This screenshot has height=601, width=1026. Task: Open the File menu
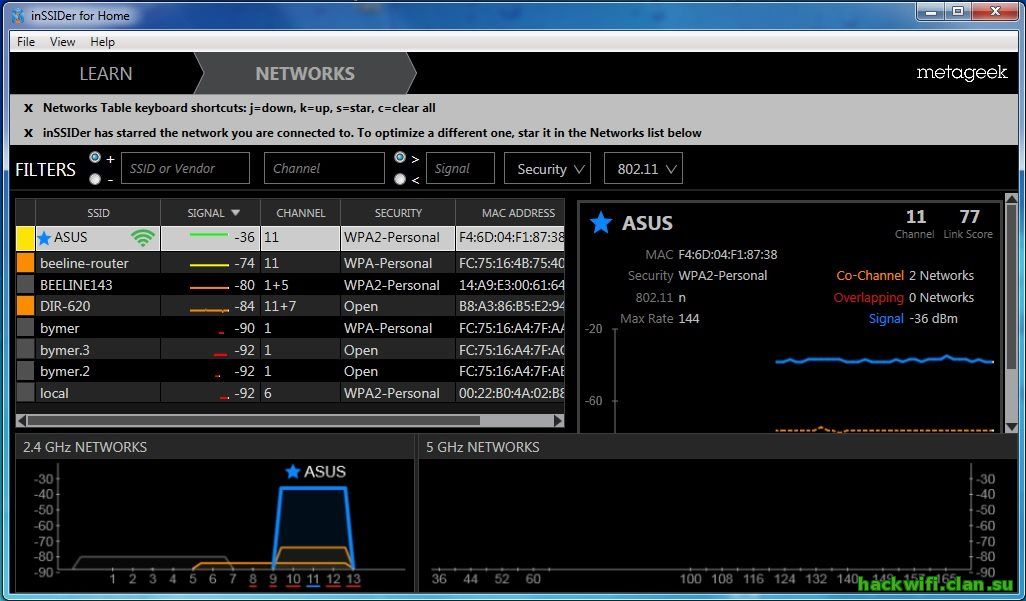(x=26, y=42)
